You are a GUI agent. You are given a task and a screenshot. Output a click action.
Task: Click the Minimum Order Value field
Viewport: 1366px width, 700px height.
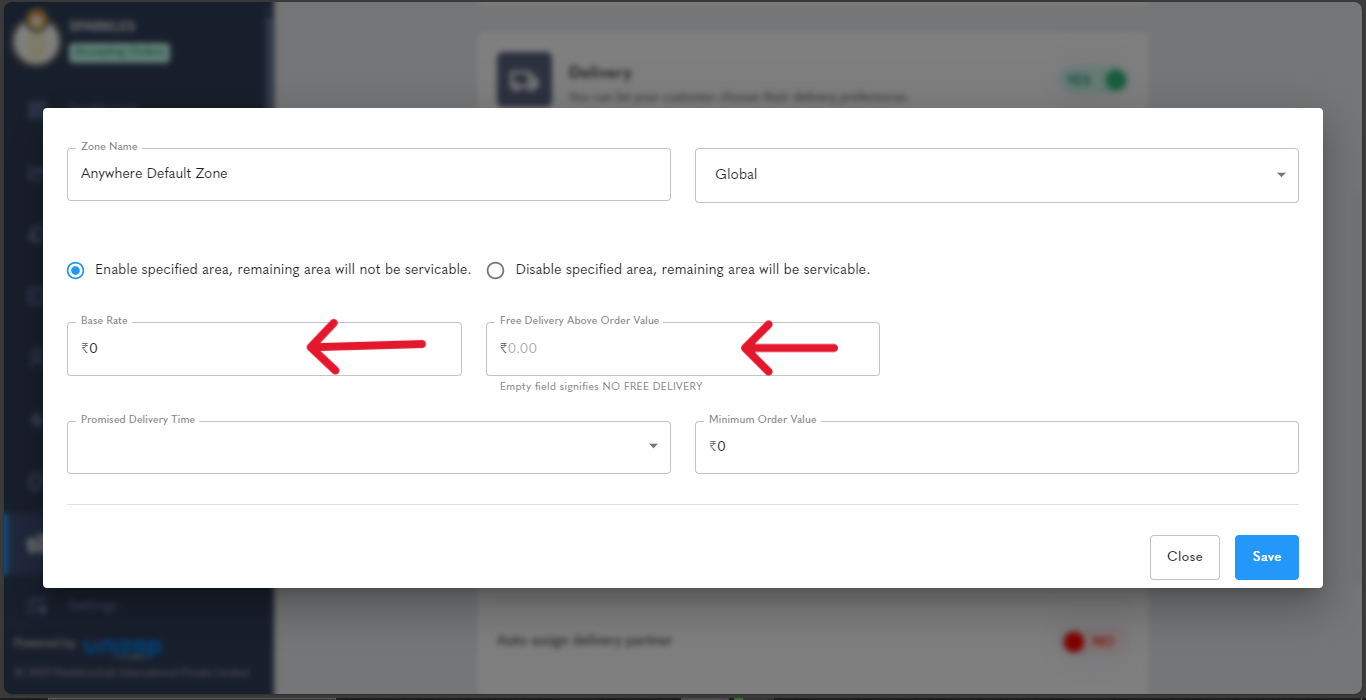click(997, 447)
